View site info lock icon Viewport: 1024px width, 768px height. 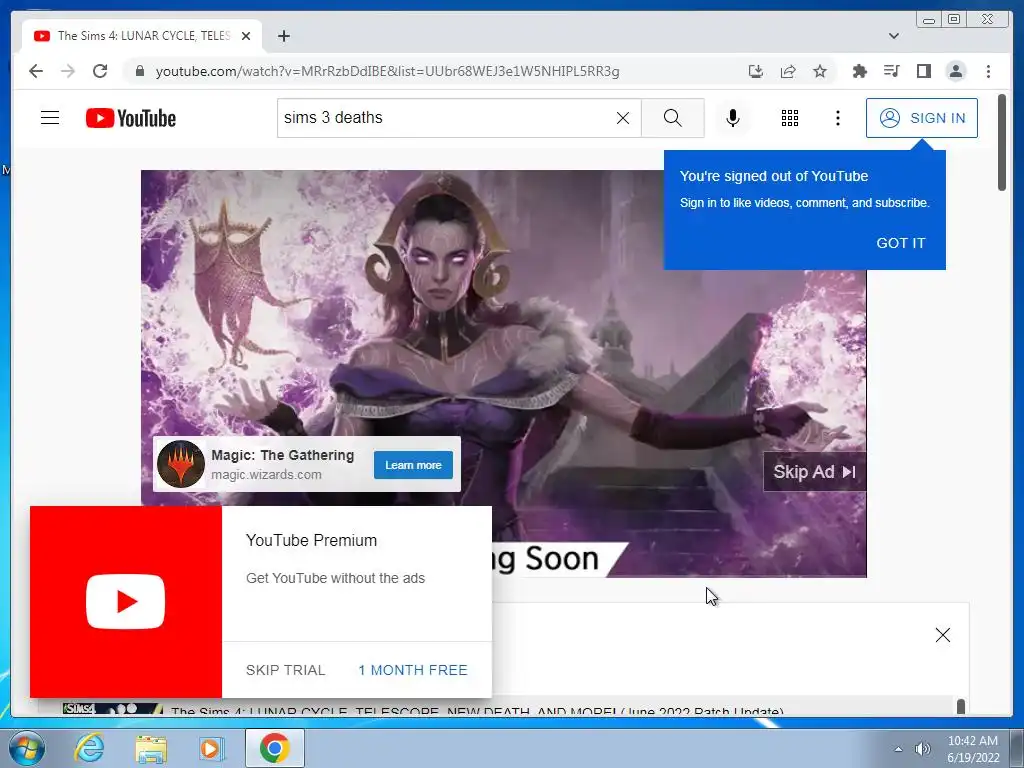[139, 71]
